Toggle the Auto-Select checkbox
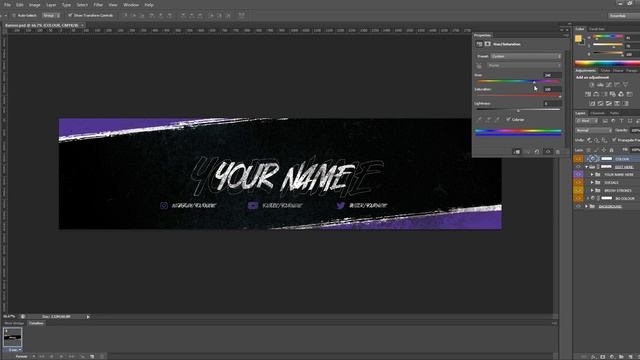The width and height of the screenshot is (640, 360). tap(14, 15)
